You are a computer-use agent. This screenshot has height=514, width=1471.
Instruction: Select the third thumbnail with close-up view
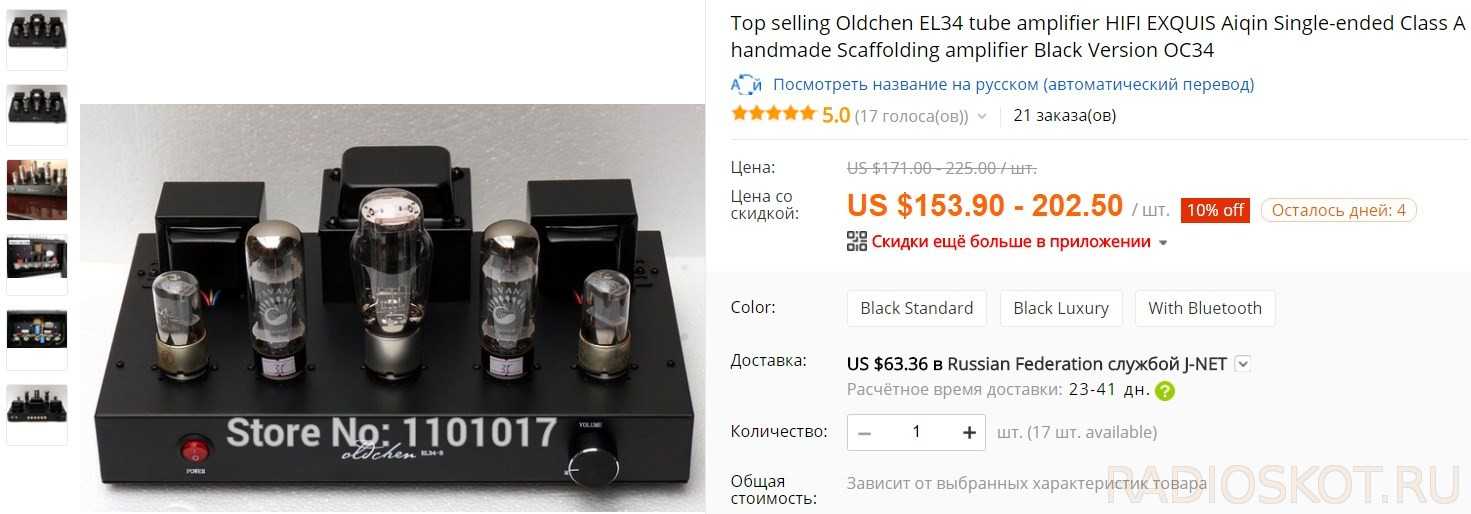tap(37, 189)
